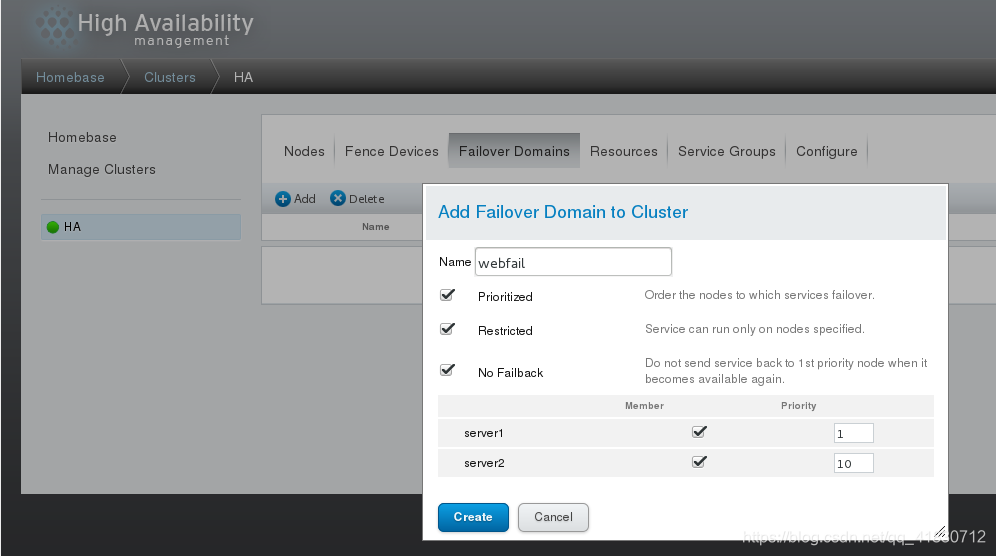Toggle the Prioritized checkbox
Viewport: 996px width, 556px height.
point(447,295)
